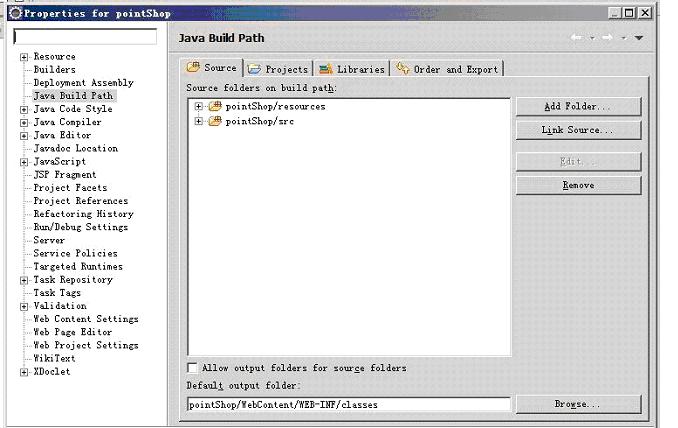Click the pointShop/resources source folder icon
This screenshot has width=678, height=428.
click(x=215, y=106)
